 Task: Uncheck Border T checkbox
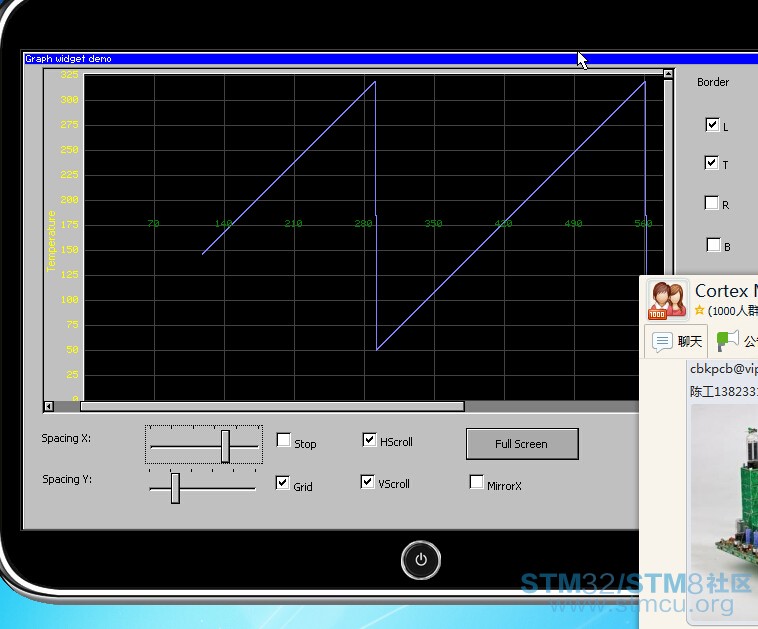(x=712, y=163)
